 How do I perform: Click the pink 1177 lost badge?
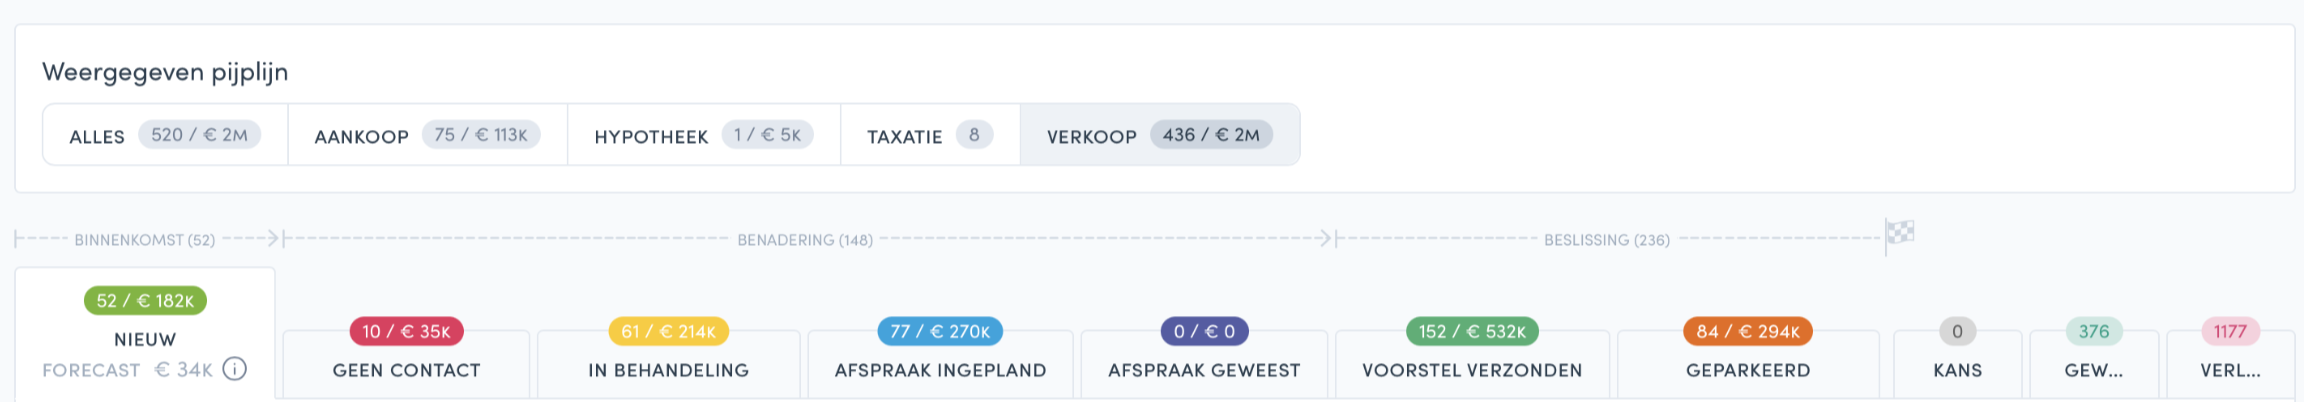2230,331
